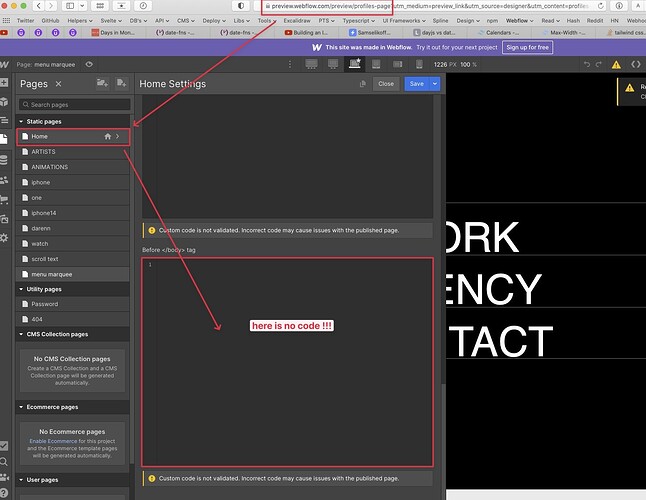The height and width of the screenshot is (500, 646).
Task: Open the search magnifier icon at sidebar bottom
Action: coord(4,462)
